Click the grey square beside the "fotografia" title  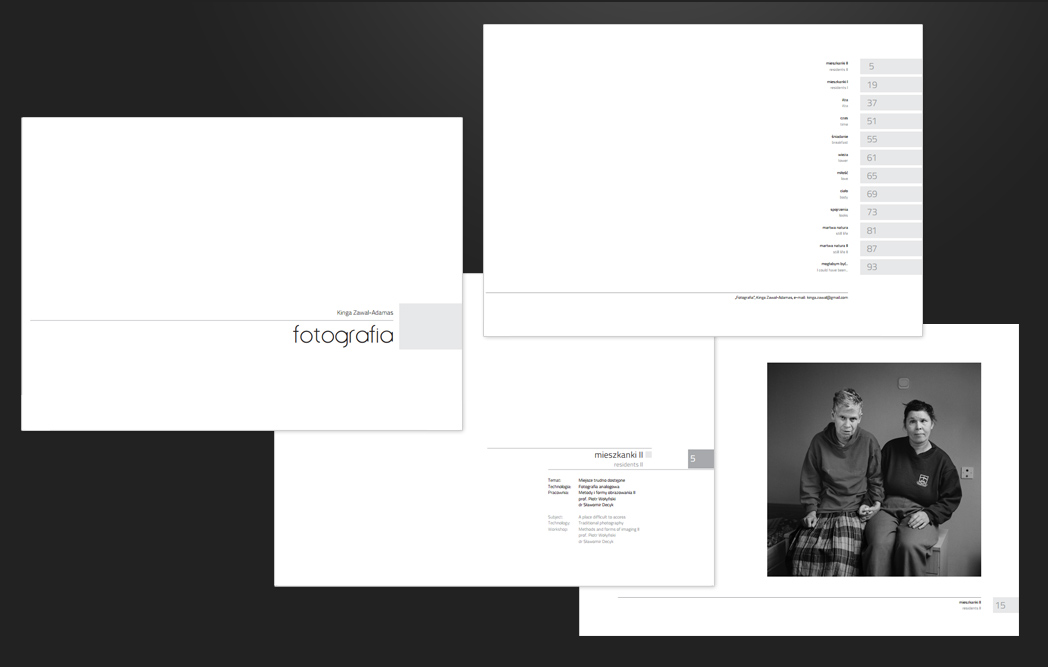pyautogui.click(x=430, y=326)
